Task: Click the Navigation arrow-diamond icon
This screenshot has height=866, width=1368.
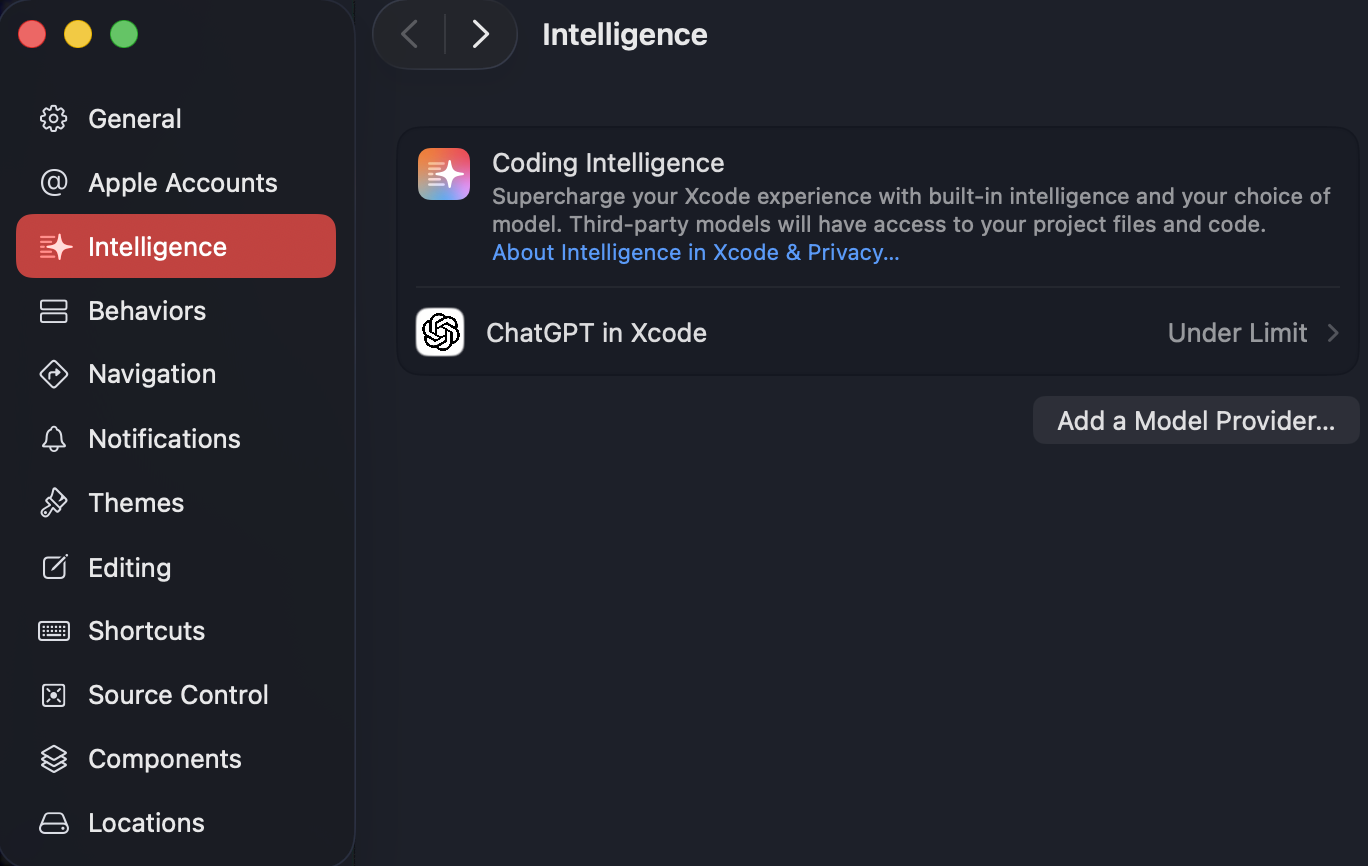Action: point(53,374)
